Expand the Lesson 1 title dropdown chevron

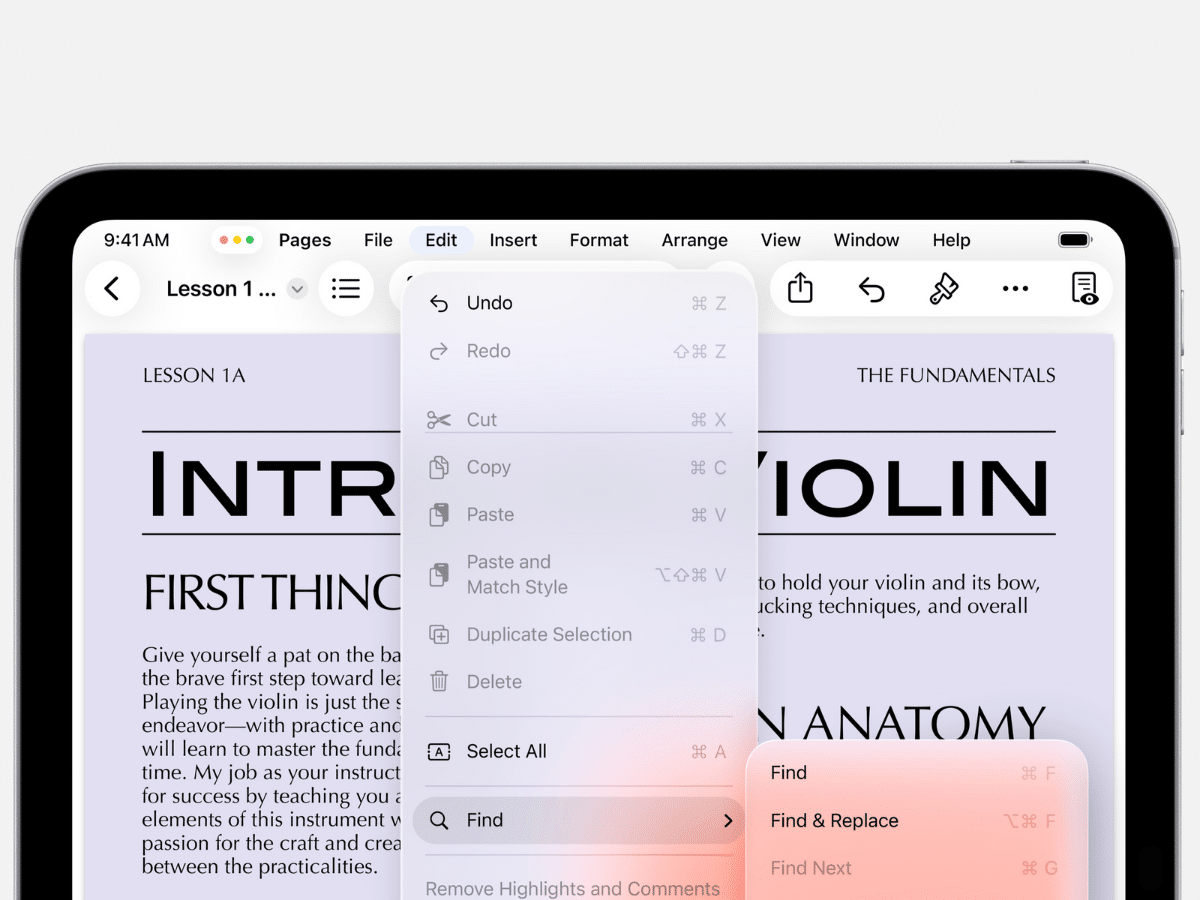[297, 289]
